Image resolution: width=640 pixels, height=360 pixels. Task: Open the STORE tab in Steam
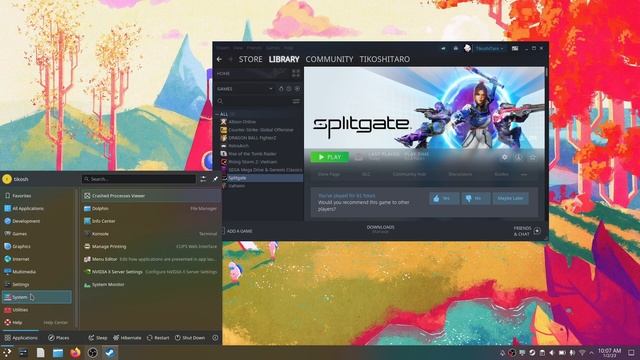[x=250, y=59]
